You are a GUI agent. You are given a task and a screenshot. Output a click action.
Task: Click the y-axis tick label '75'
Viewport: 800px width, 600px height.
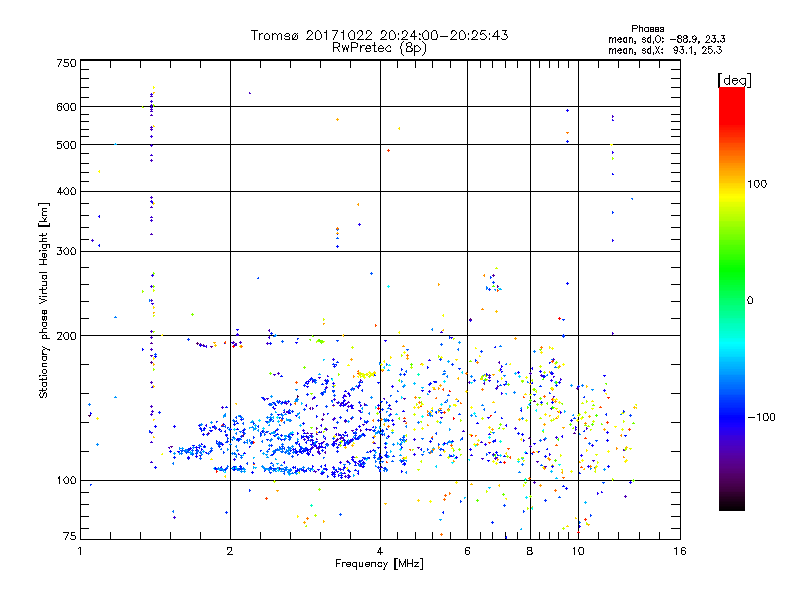coord(70,536)
